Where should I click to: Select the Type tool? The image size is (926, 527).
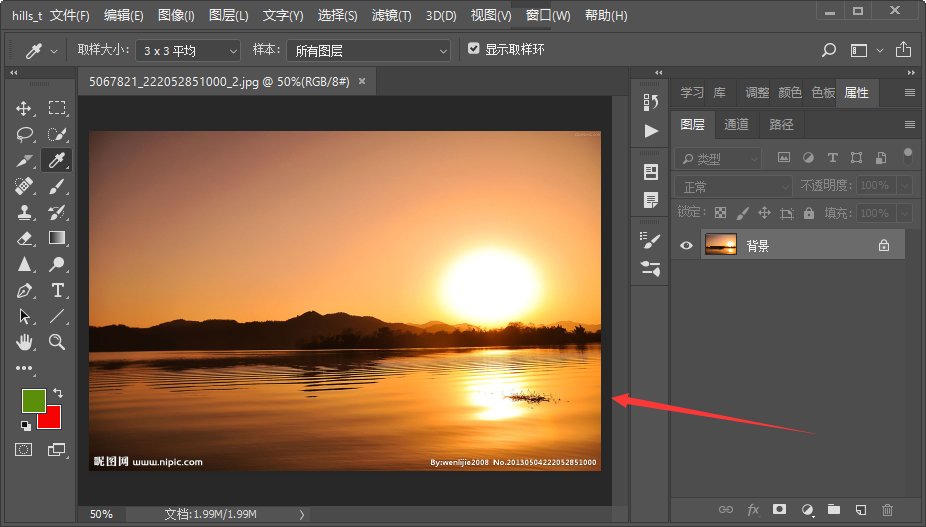coord(57,290)
